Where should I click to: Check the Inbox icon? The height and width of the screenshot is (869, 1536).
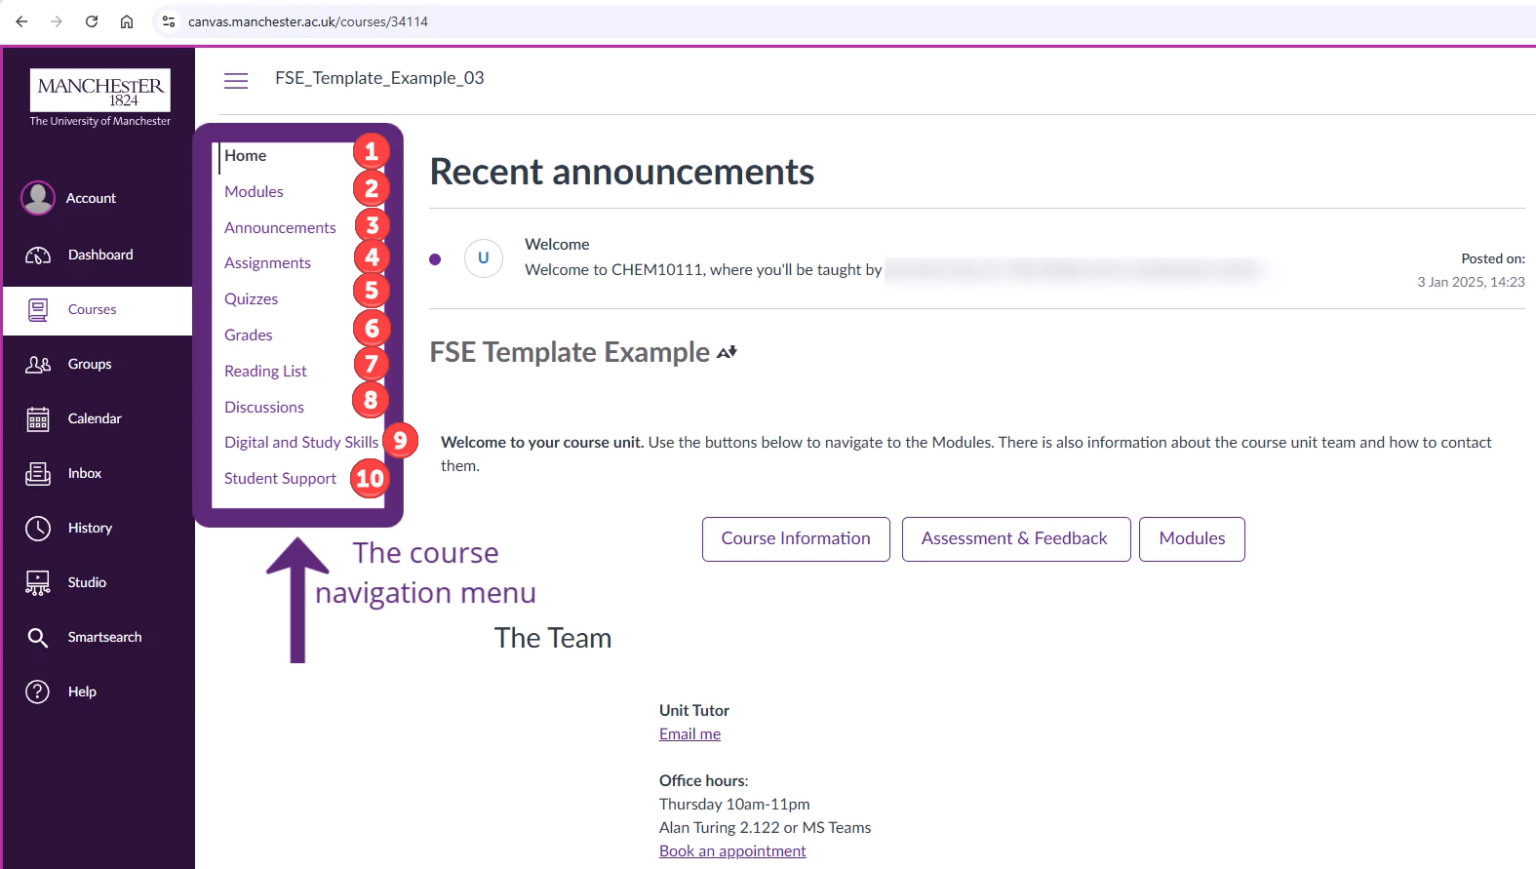pyautogui.click(x=37, y=473)
